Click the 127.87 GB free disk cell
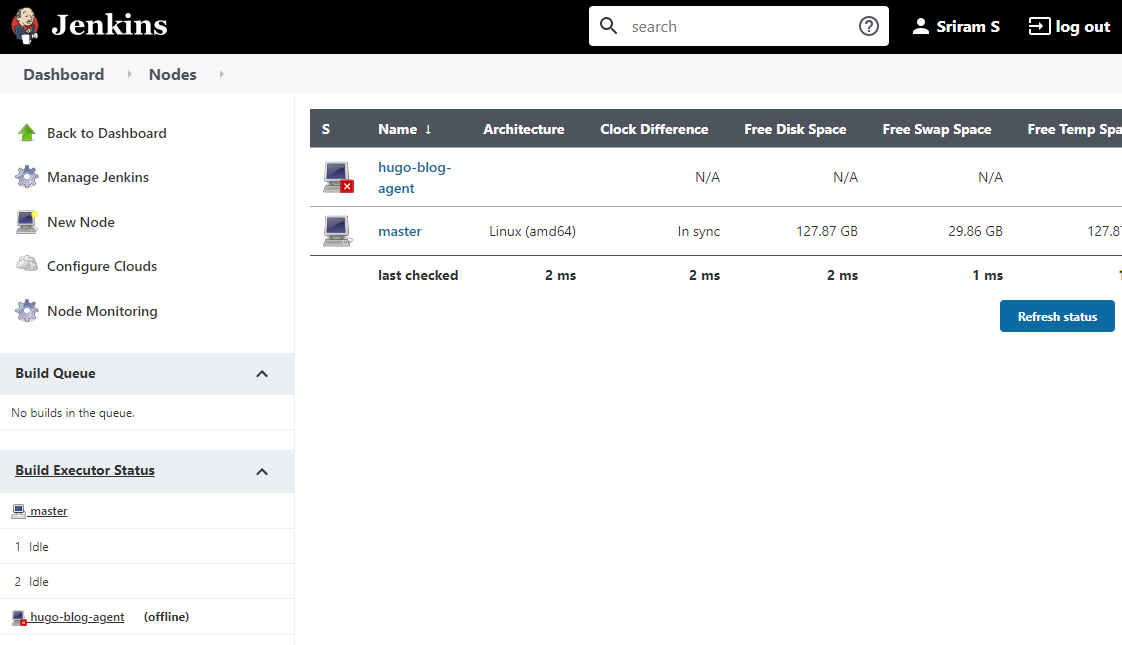Screen dimensions: 1122x645 [827, 231]
